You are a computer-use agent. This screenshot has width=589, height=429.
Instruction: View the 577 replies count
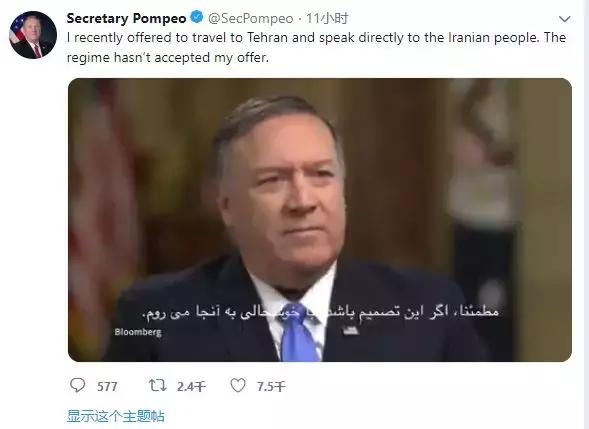coord(107,387)
